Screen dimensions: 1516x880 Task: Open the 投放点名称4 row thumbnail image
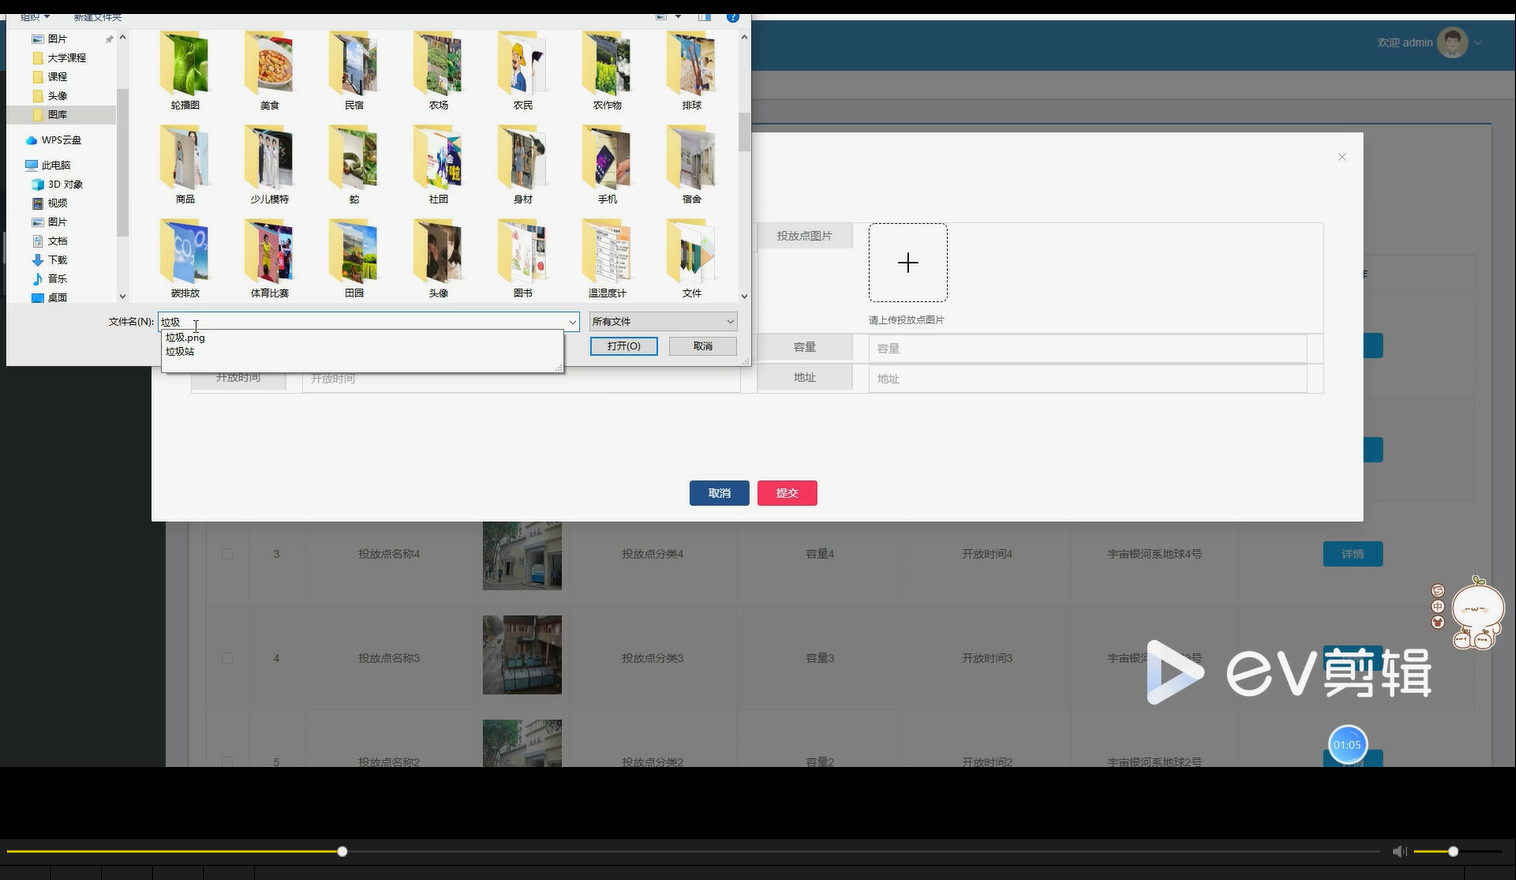(522, 554)
